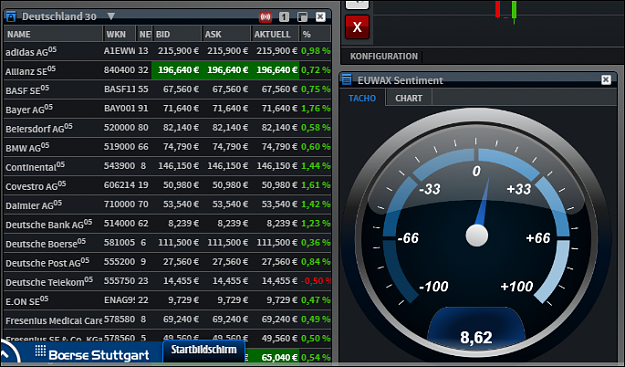
Task: Click the Covestro 1,61 % change
Action: 316,185
